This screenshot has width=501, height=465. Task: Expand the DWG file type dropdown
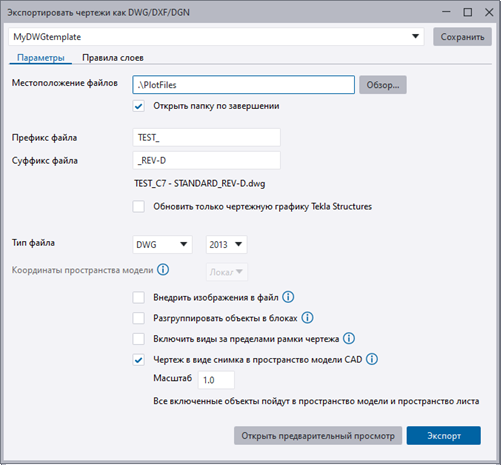[162, 244]
